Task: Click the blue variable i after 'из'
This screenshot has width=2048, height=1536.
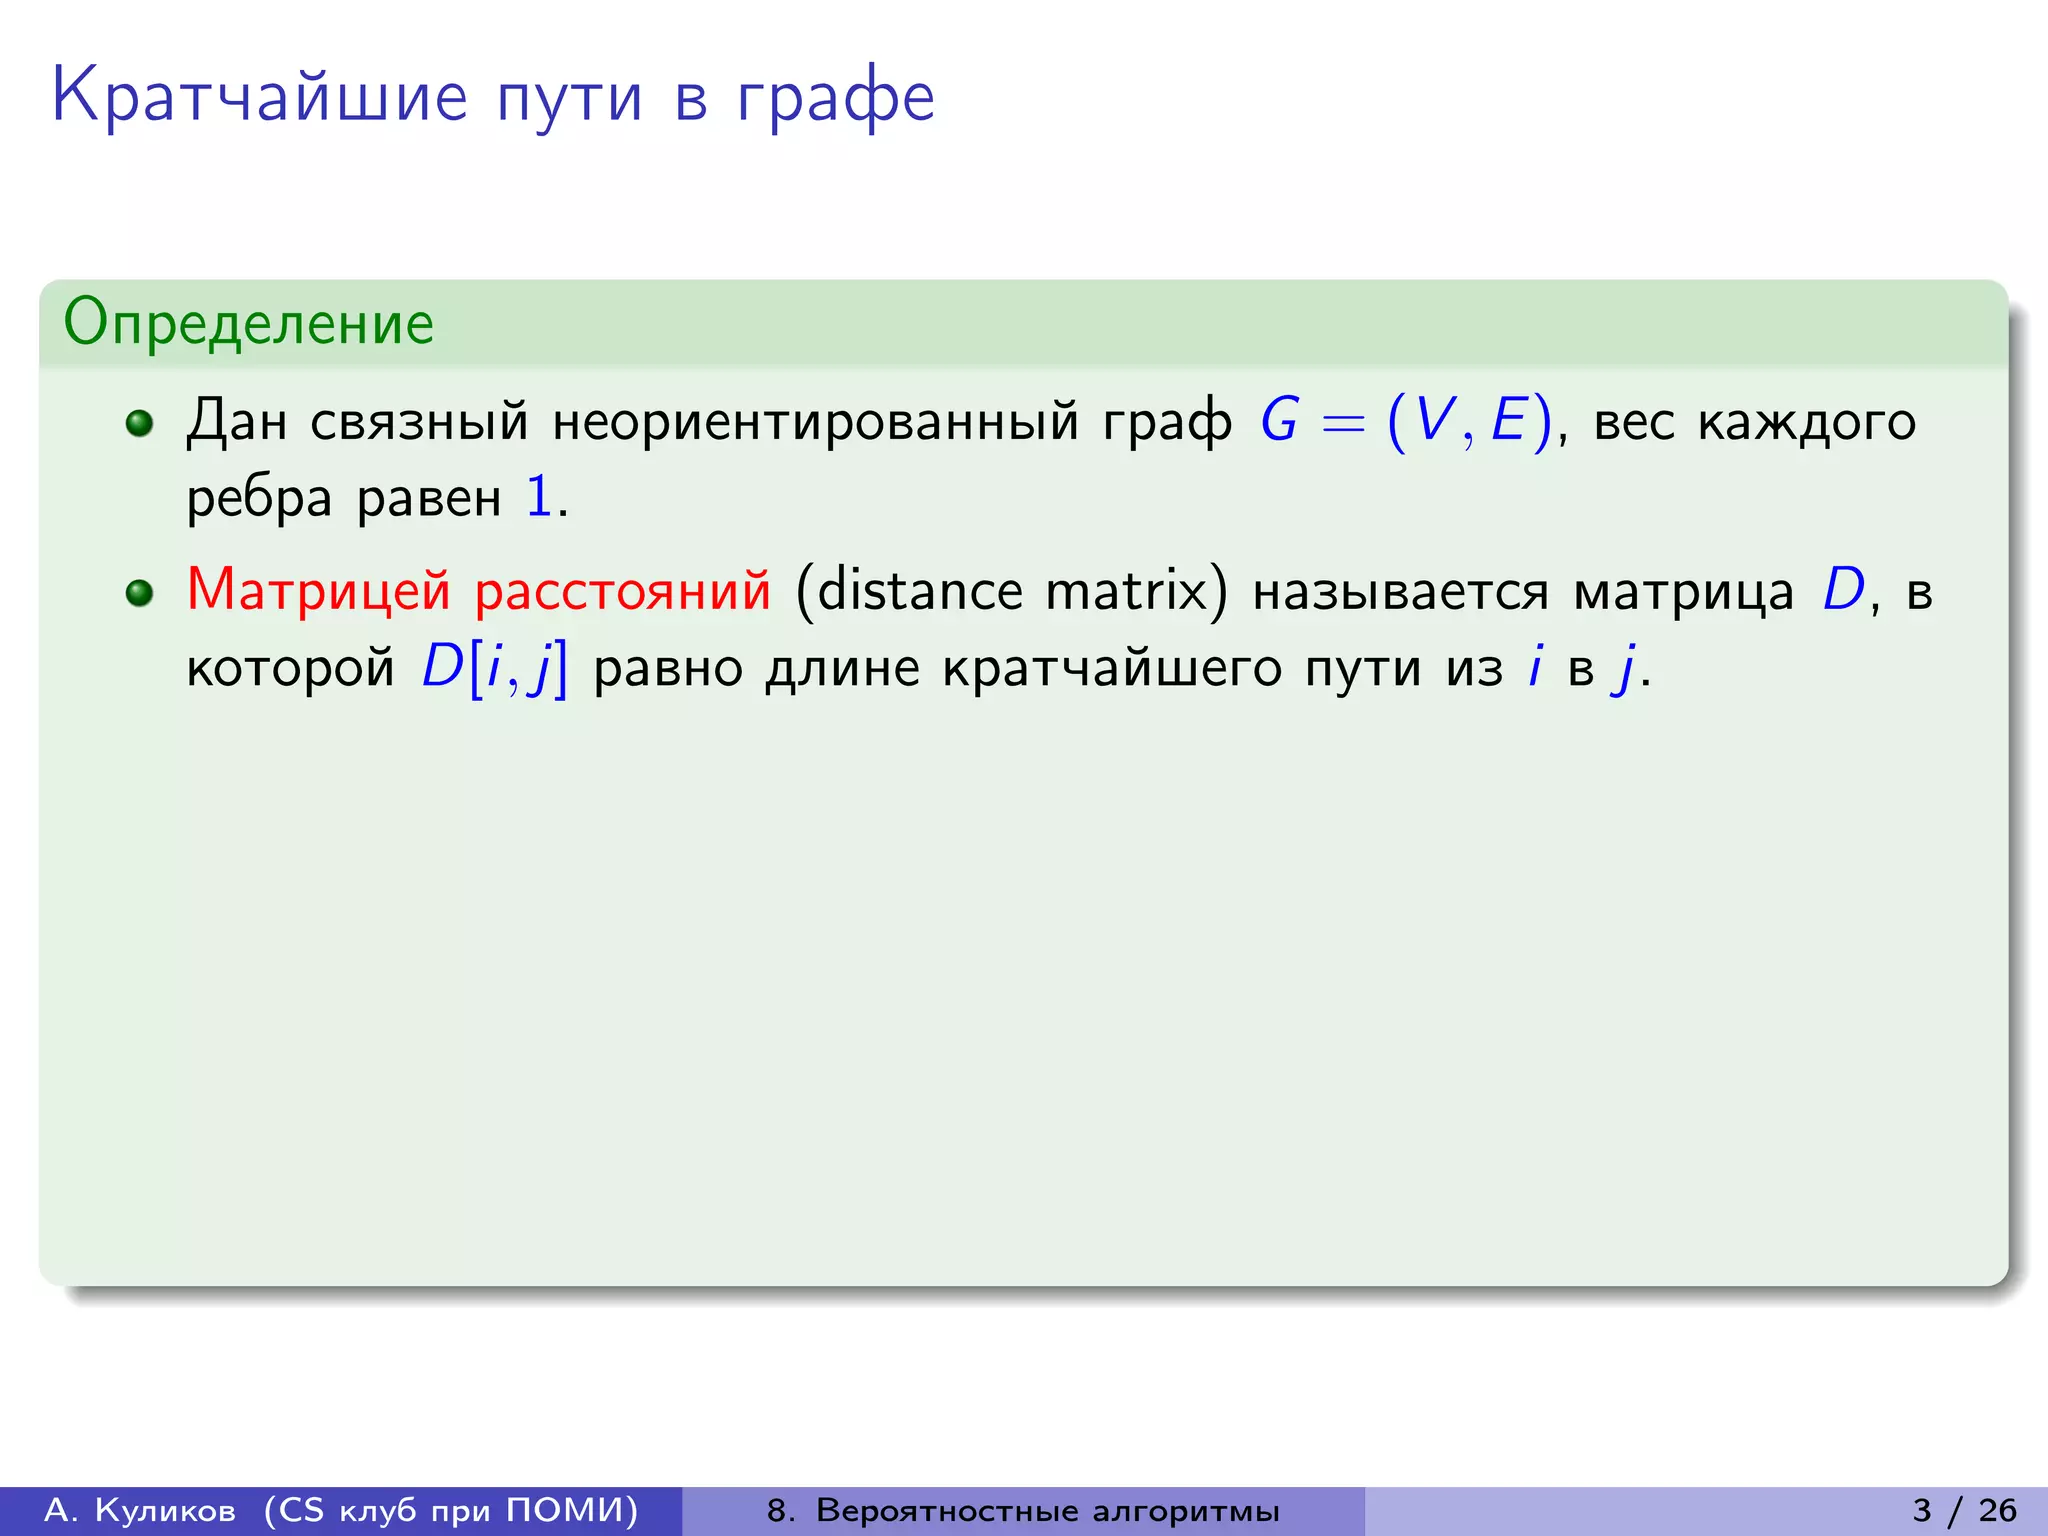Action: tap(1535, 667)
